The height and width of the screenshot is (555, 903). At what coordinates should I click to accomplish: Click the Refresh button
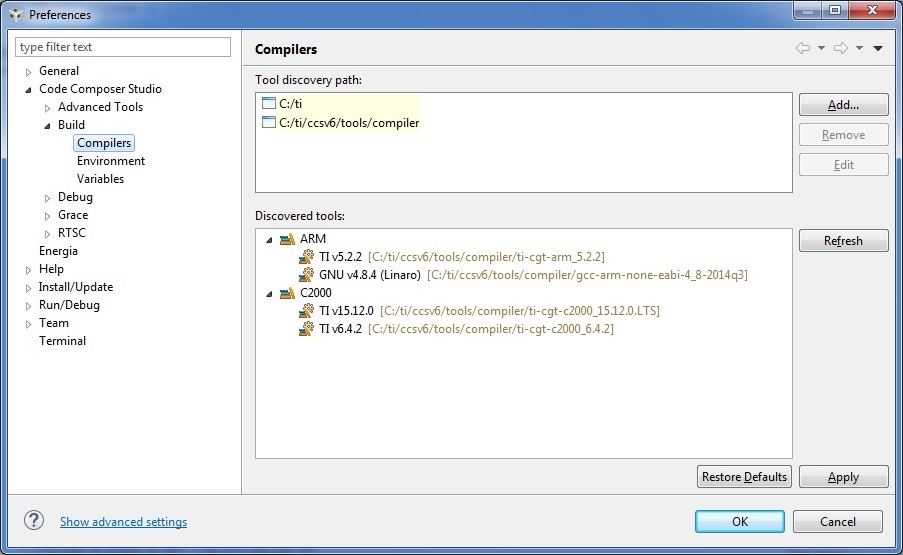coord(843,241)
